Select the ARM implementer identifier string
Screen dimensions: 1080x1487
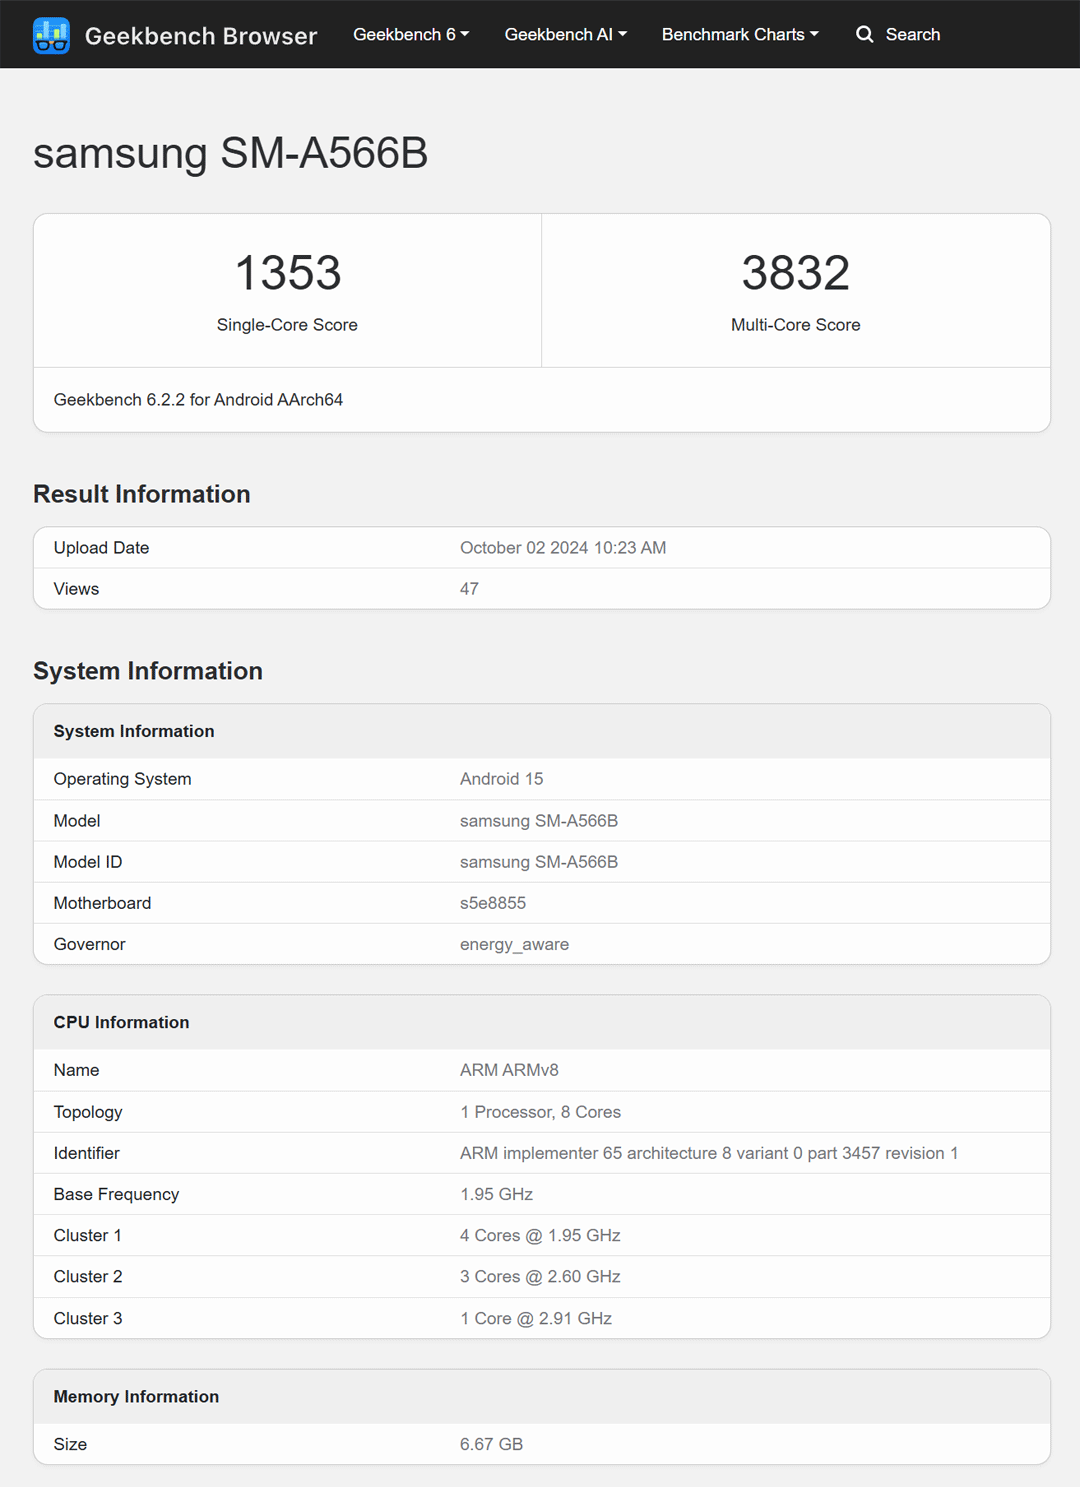709,1153
